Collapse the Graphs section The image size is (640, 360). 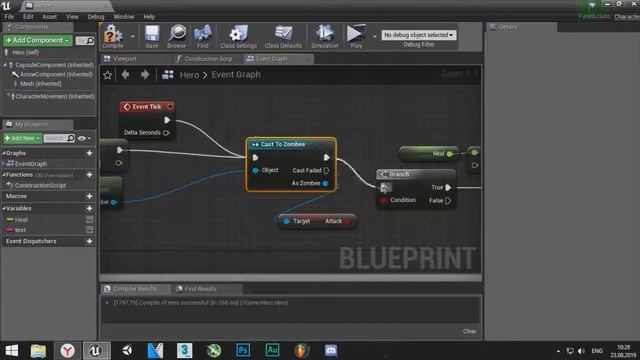point(4,153)
